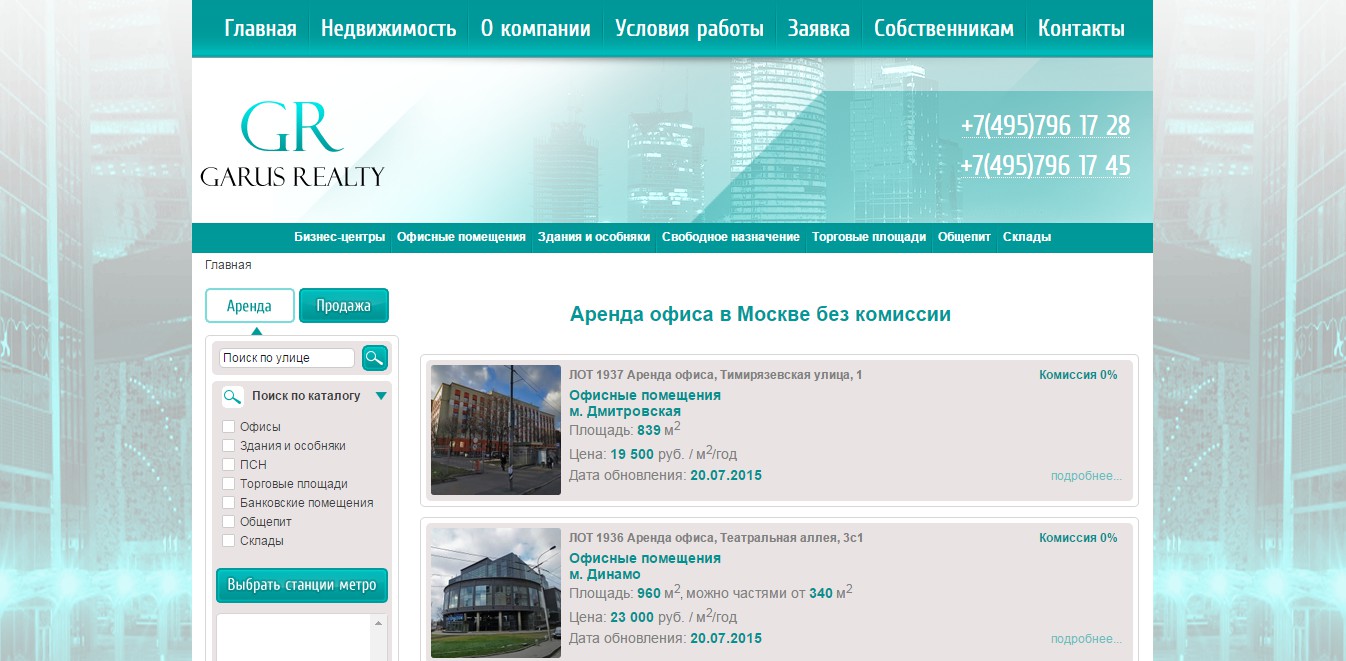Click the Главная breadcrumb link
1346x661 pixels.
click(x=228, y=265)
